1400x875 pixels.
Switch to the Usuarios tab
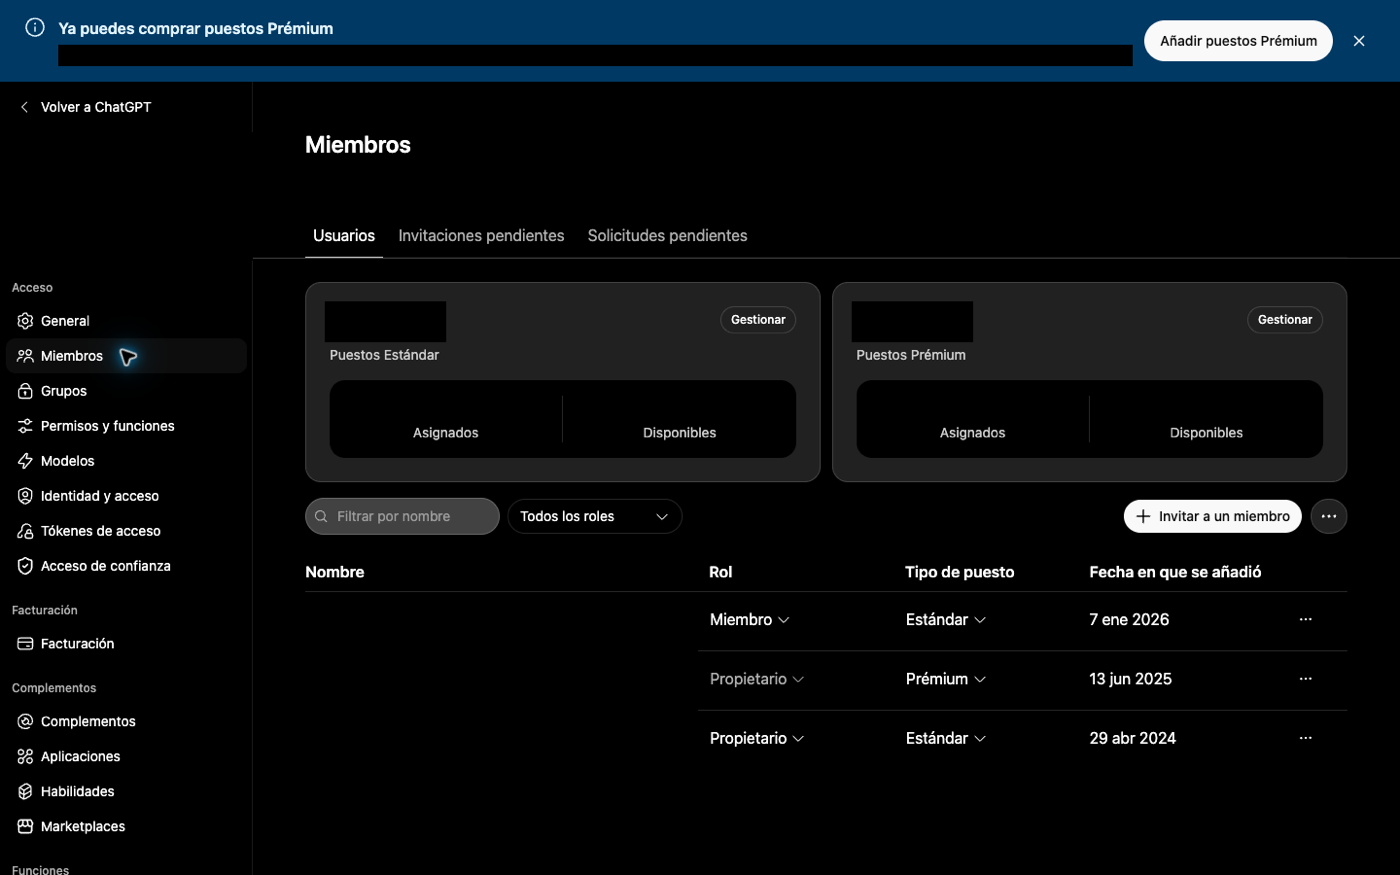click(x=344, y=236)
